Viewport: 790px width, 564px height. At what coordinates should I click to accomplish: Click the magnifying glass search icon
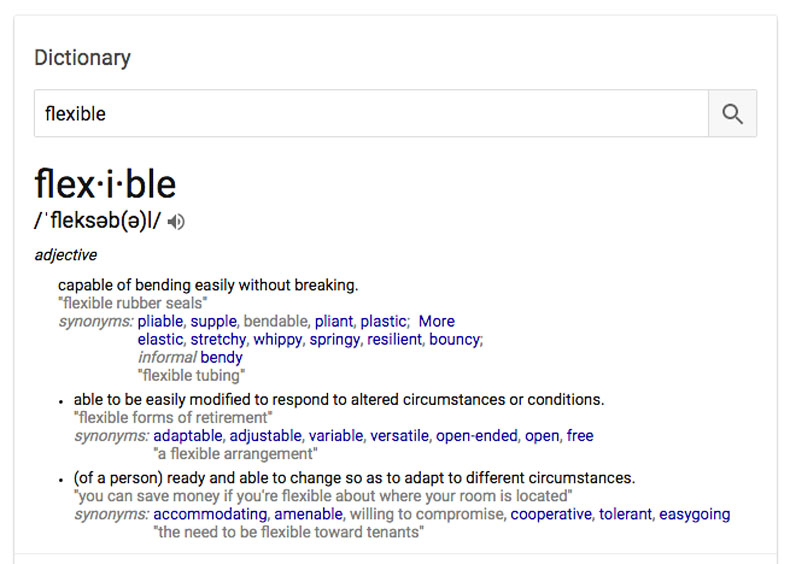point(732,114)
